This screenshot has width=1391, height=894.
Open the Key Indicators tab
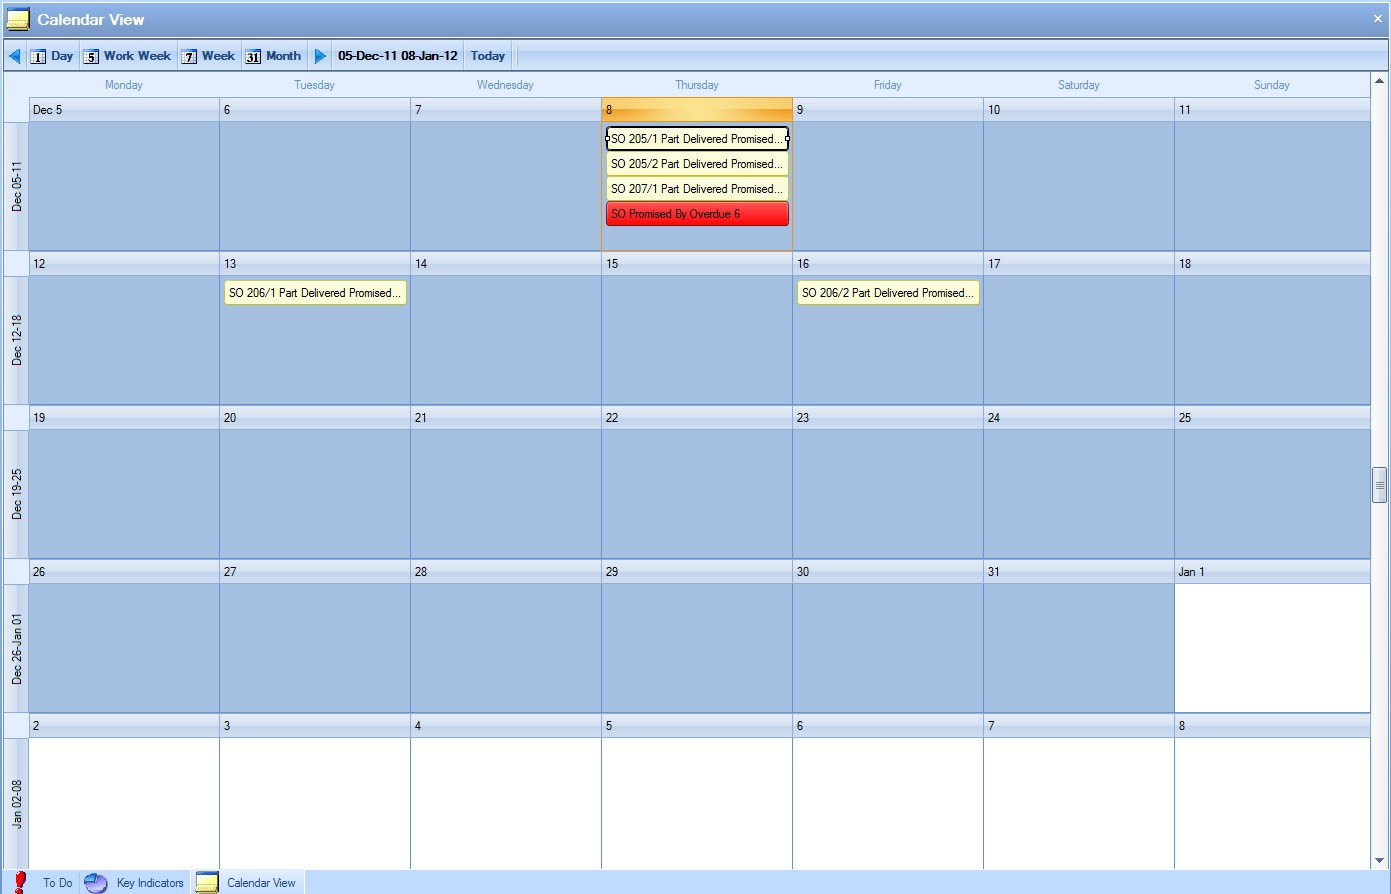(x=150, y=883)
